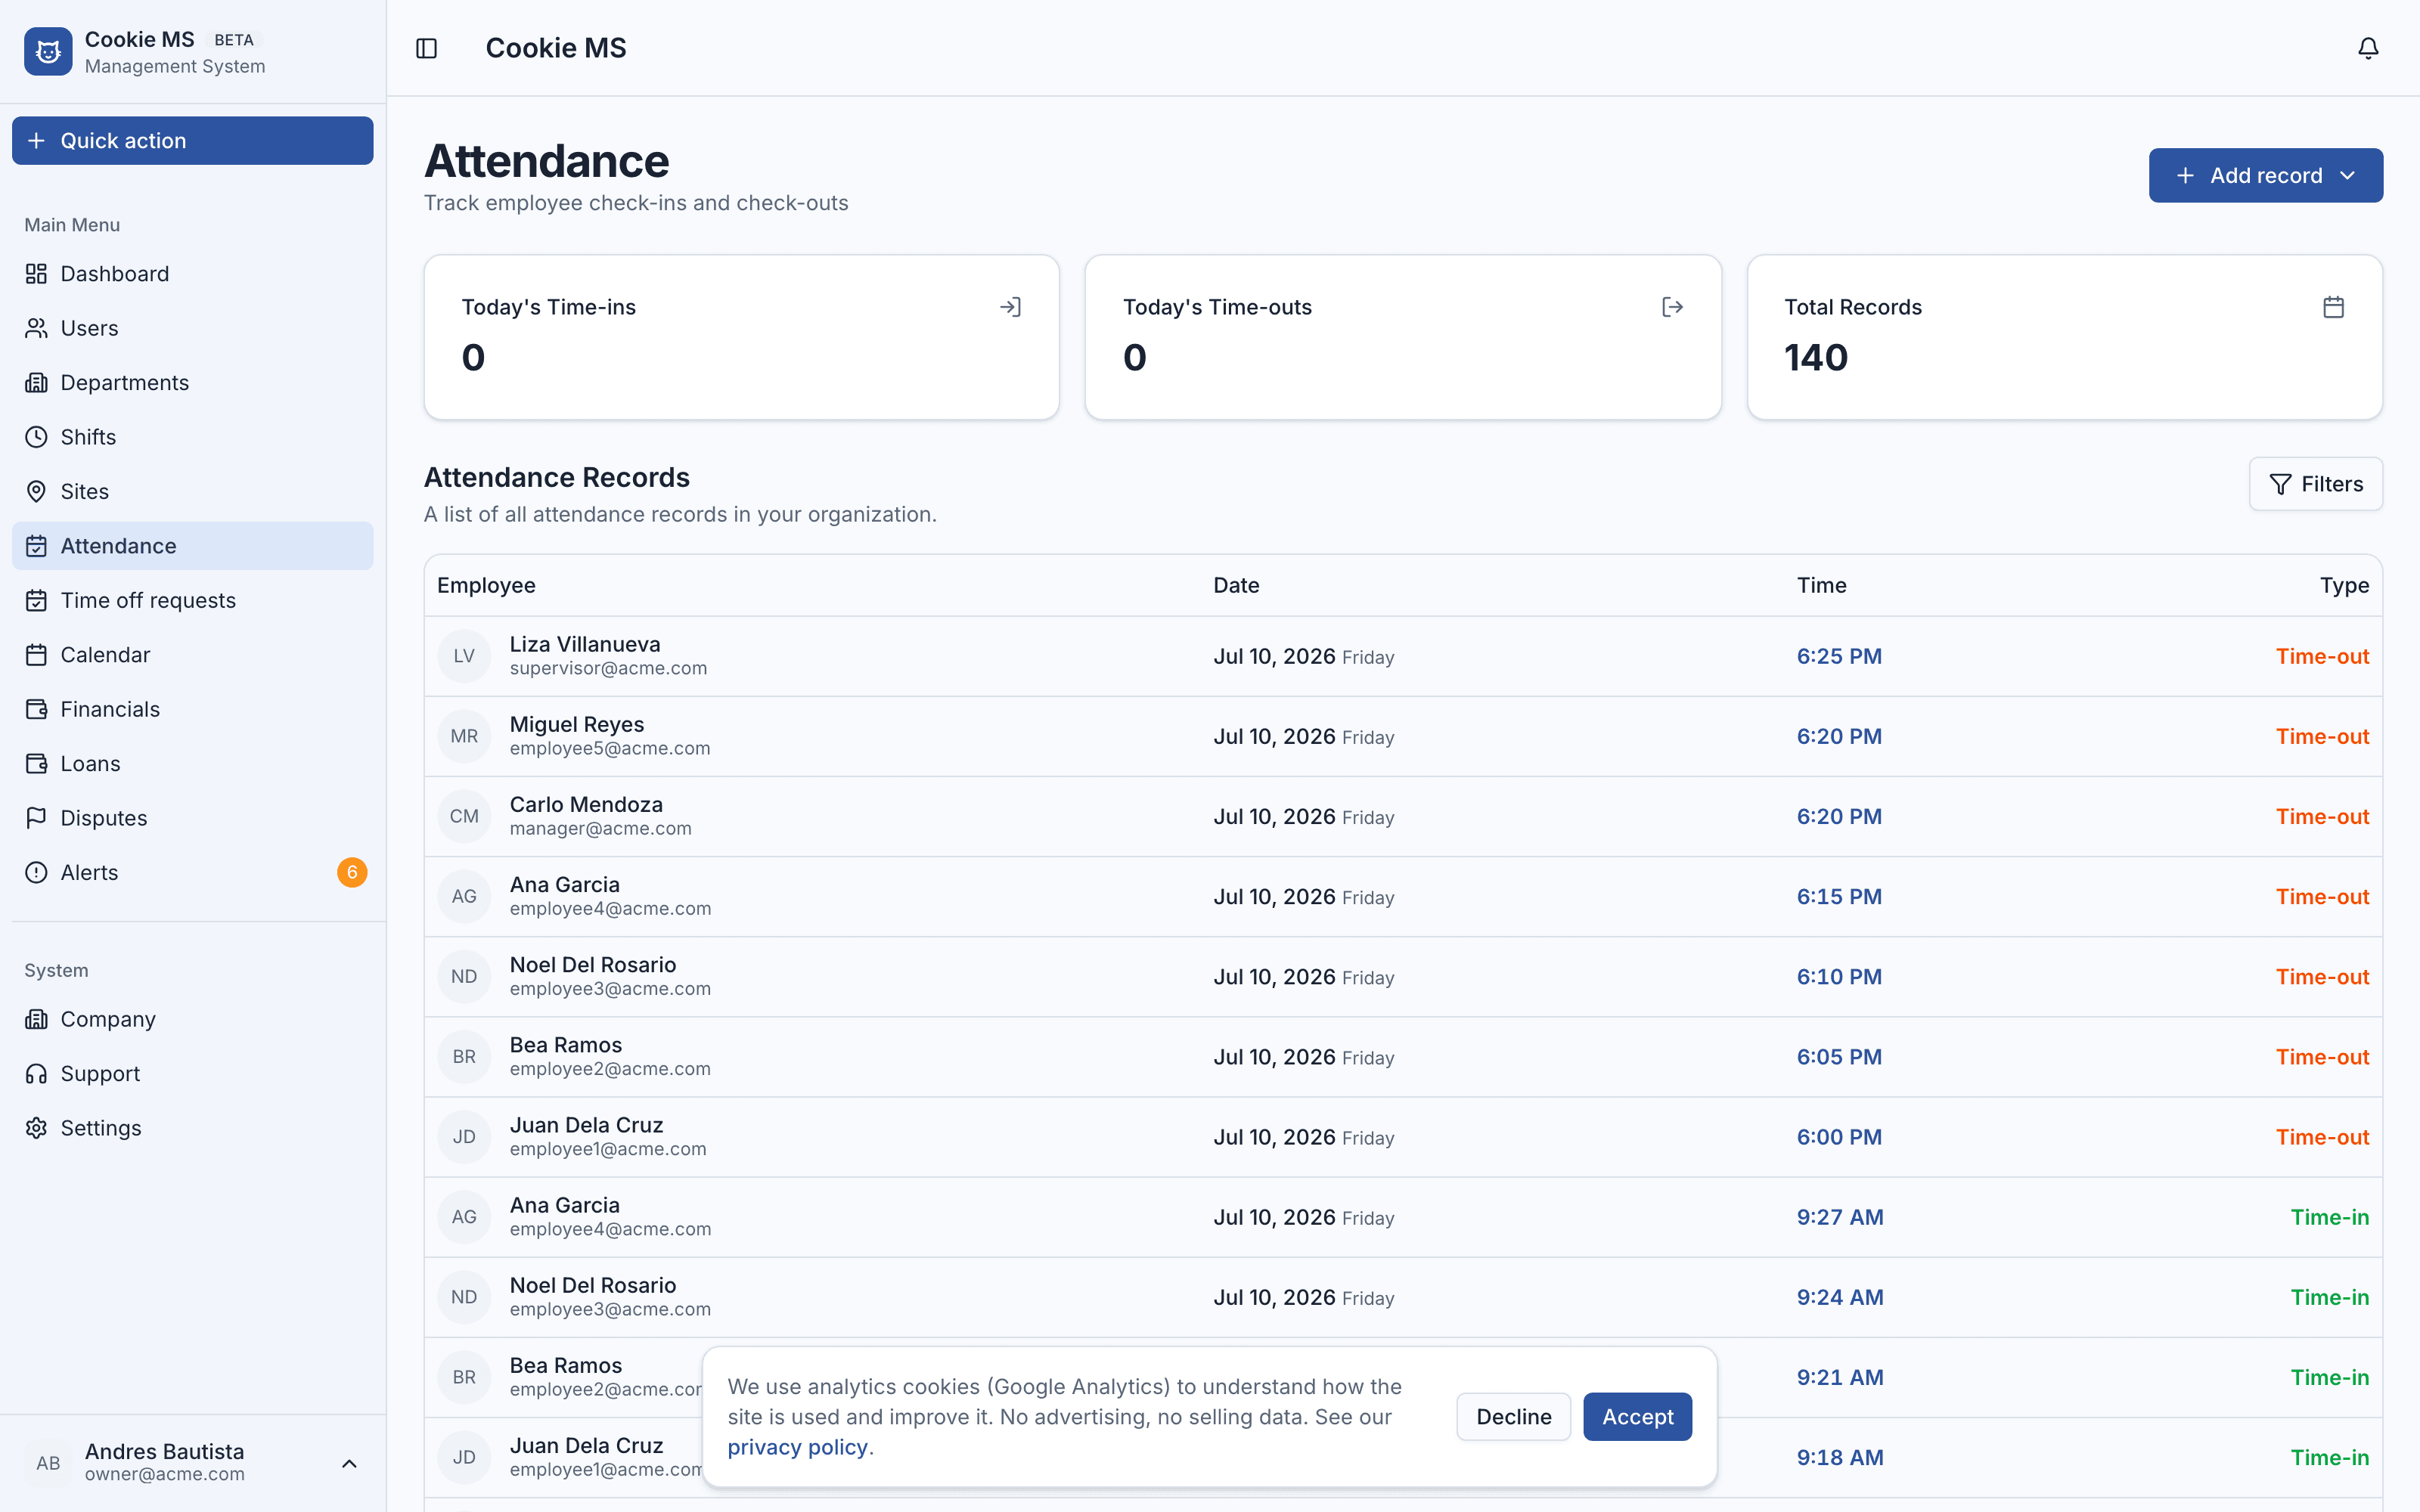Expand the Andres Bautista account menu chevron
The image size is (2420, 1512).
click(349, 1463)
